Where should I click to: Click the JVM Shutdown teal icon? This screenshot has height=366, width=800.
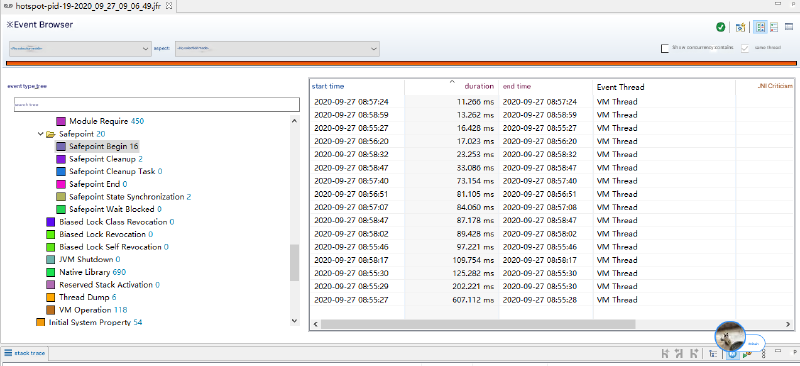pos(51,259)
